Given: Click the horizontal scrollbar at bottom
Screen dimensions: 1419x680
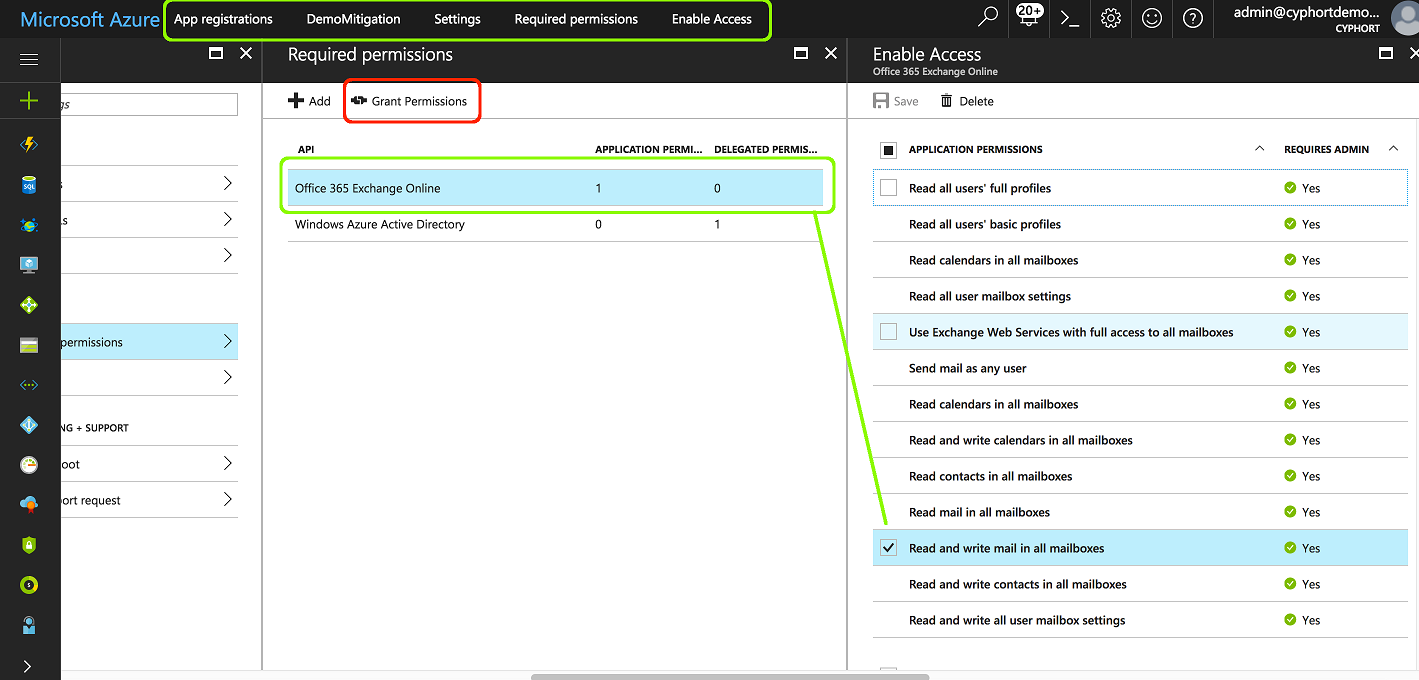Looking at the screenshot, I should click(730, 676).
